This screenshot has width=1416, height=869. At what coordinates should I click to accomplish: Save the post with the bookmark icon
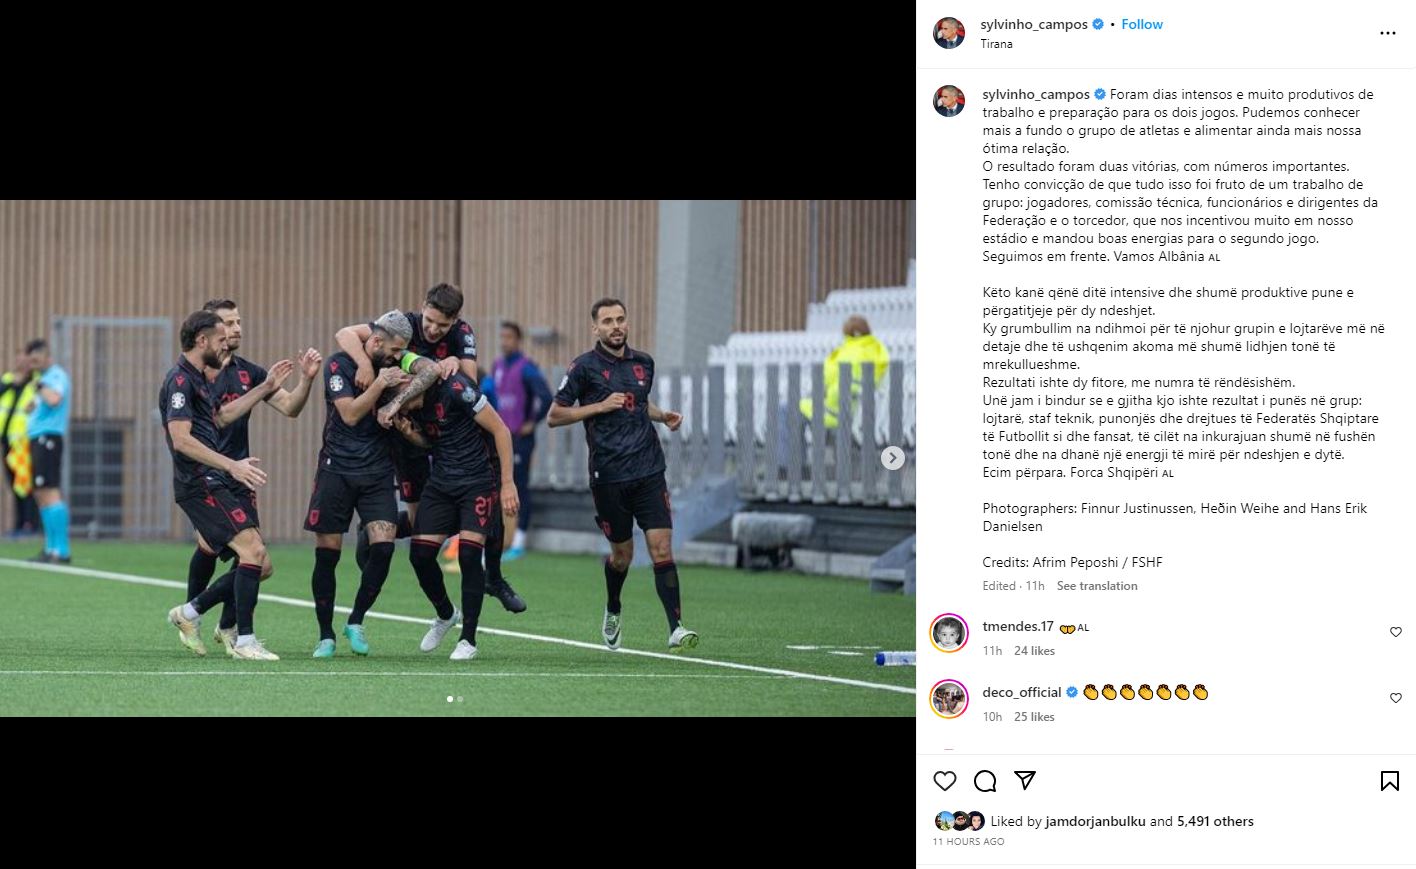(x=1390, y=781)
